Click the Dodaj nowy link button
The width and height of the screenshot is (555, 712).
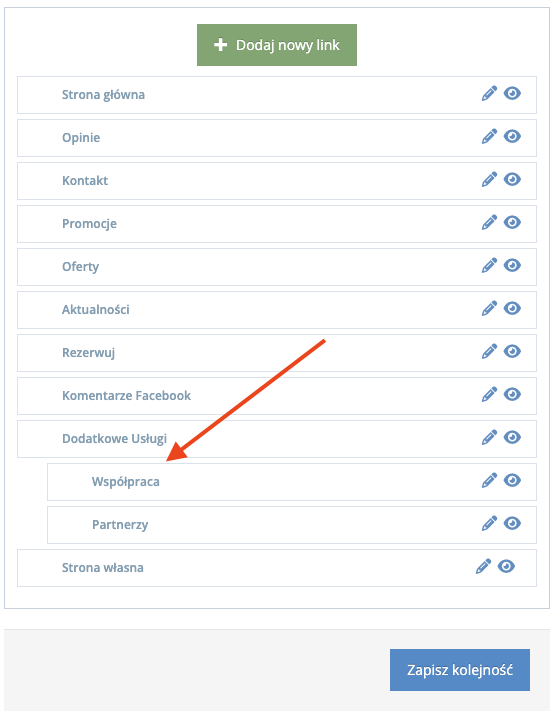tap(277, 45)
